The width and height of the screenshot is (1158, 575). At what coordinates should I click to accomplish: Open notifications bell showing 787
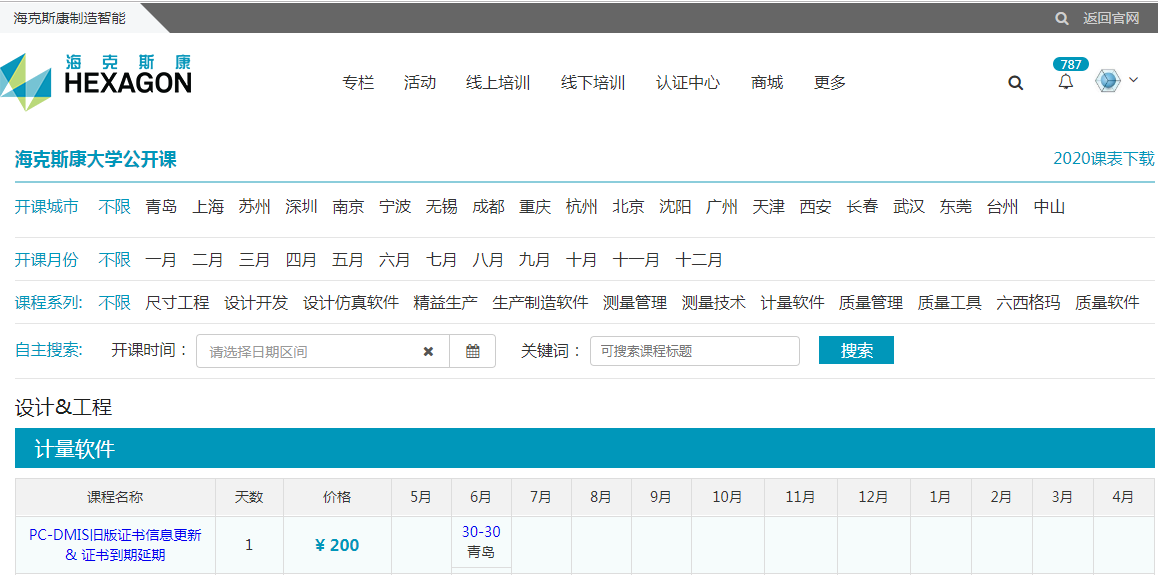coord(1066,82)
